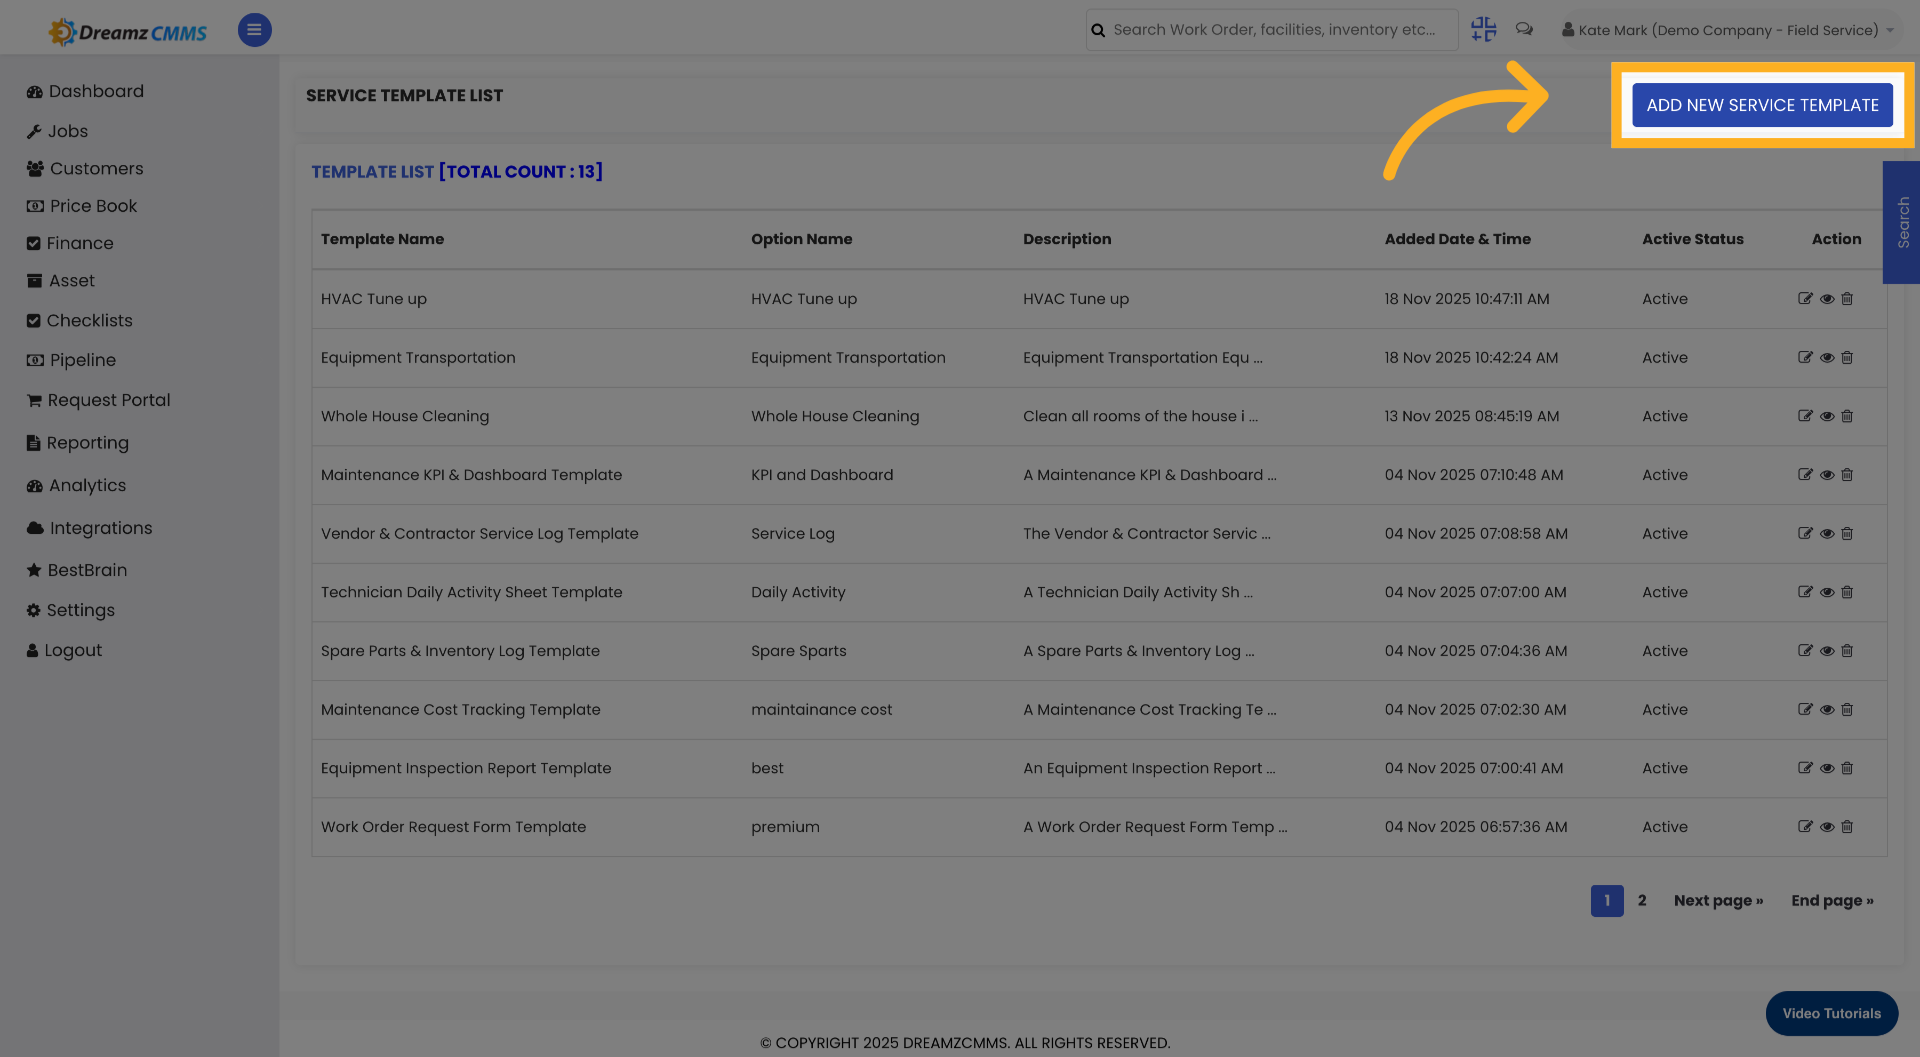The image size is (1920, 1057).
Task: Edit the HVAC Tune up template
Action: (x=1805, y=299)
